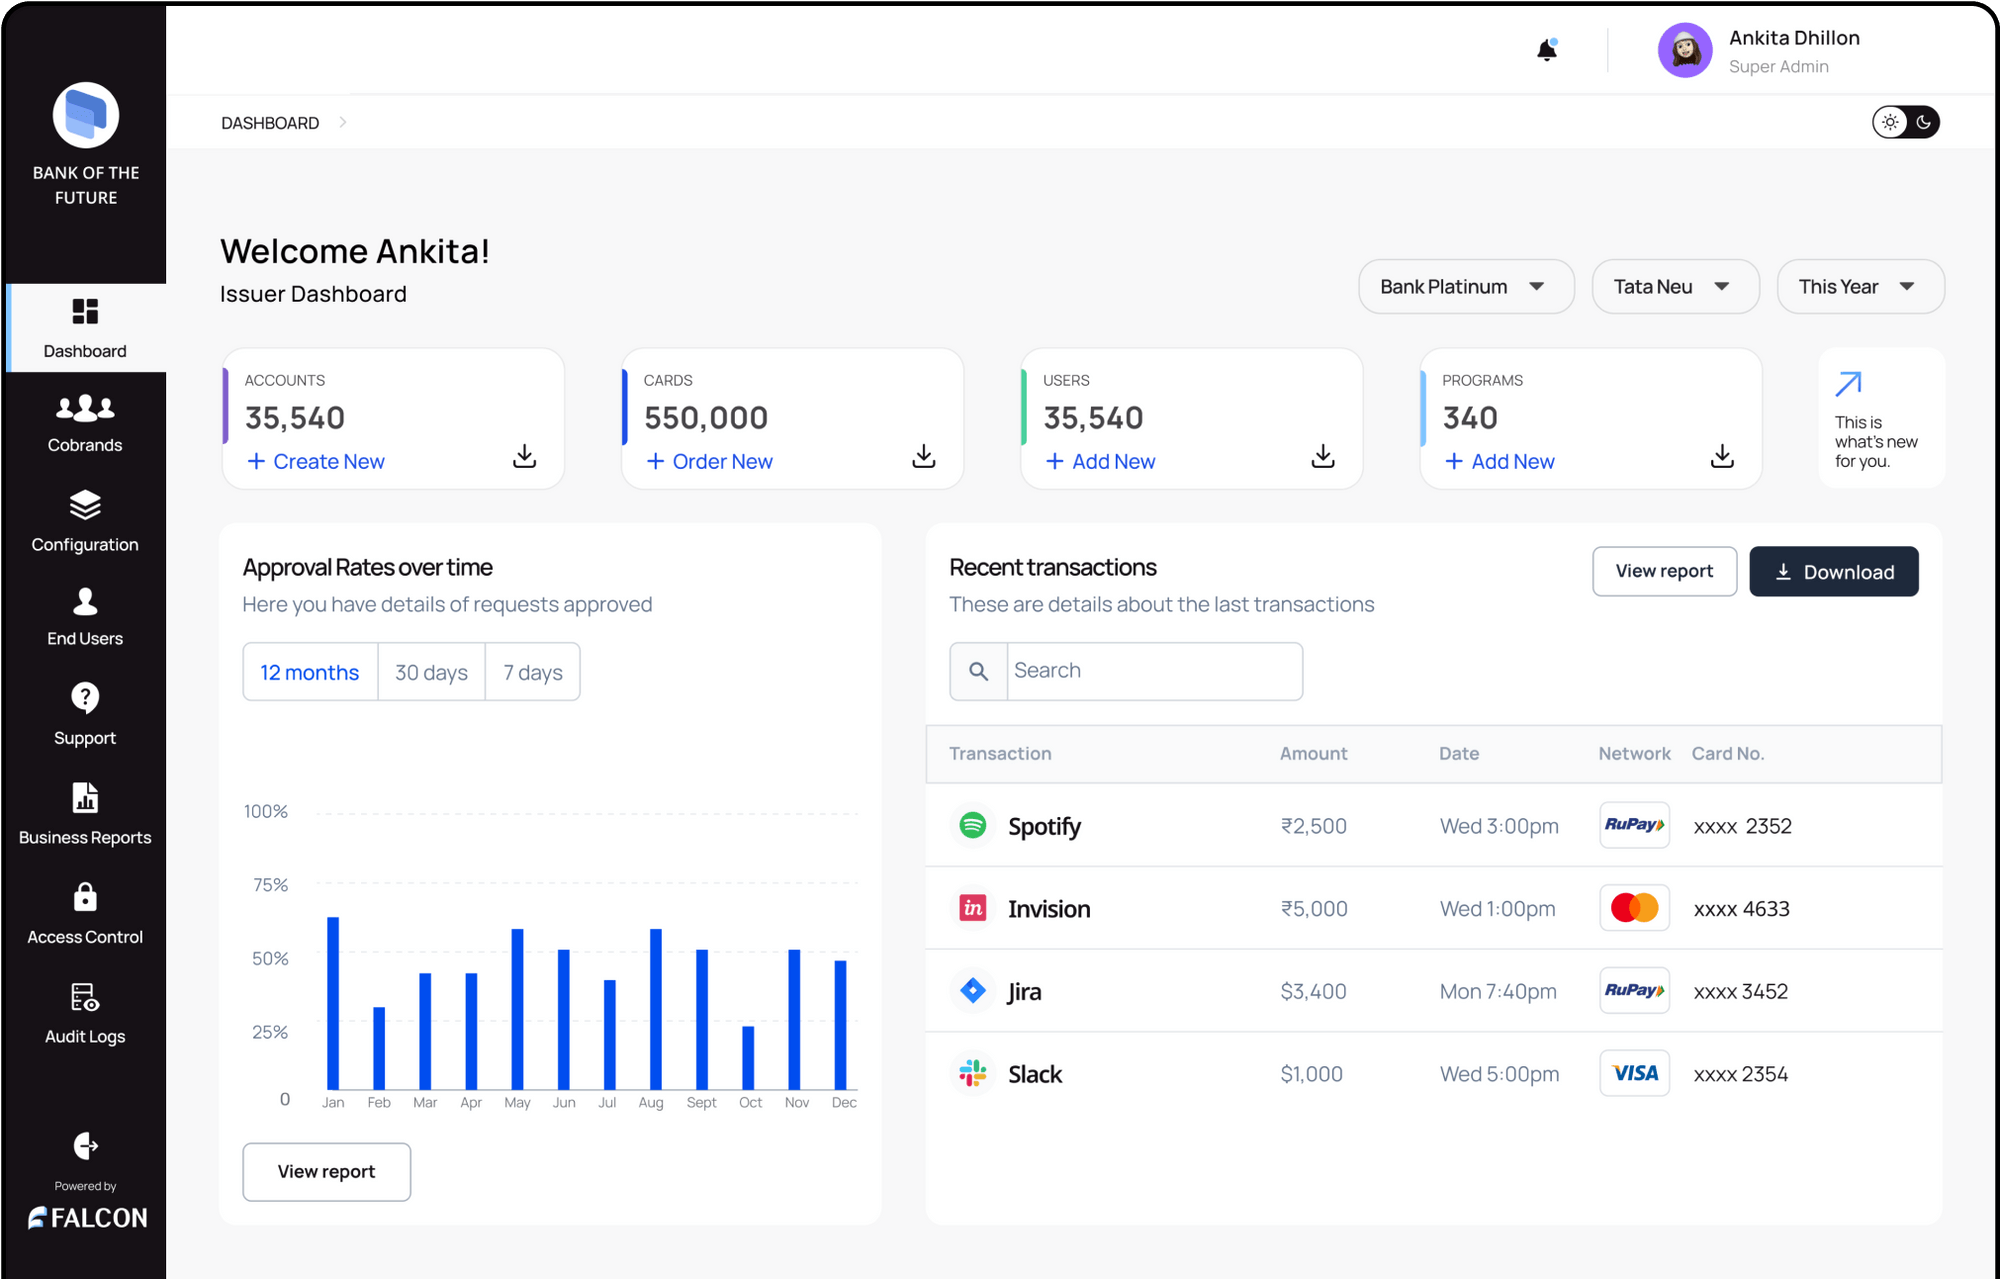2000x1279 pixels.
Task: Download the Cards data
Action: click(x=923, y=457)
